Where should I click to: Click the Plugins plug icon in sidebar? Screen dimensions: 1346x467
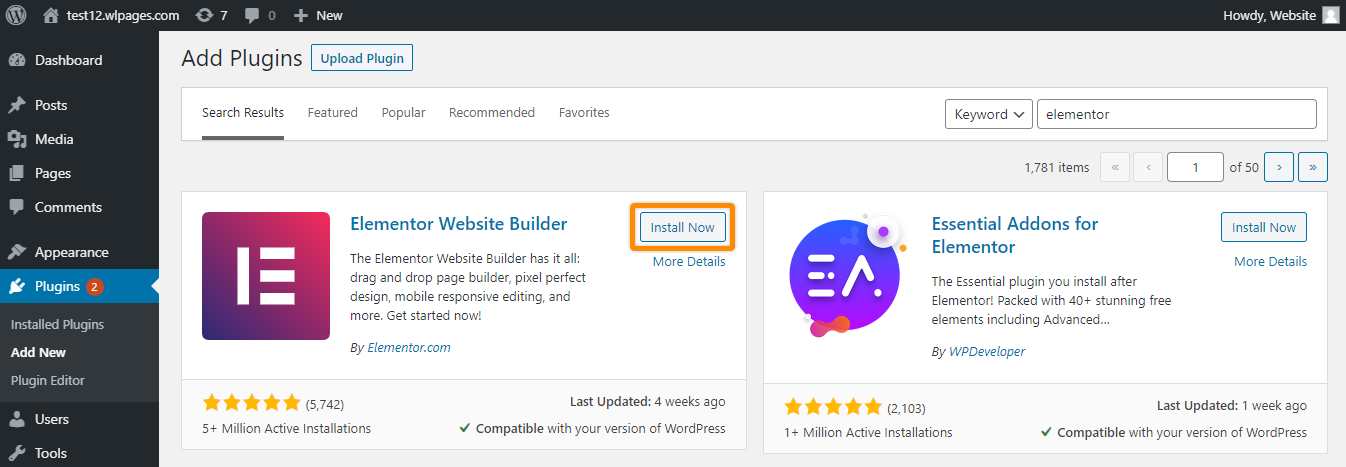16,286
